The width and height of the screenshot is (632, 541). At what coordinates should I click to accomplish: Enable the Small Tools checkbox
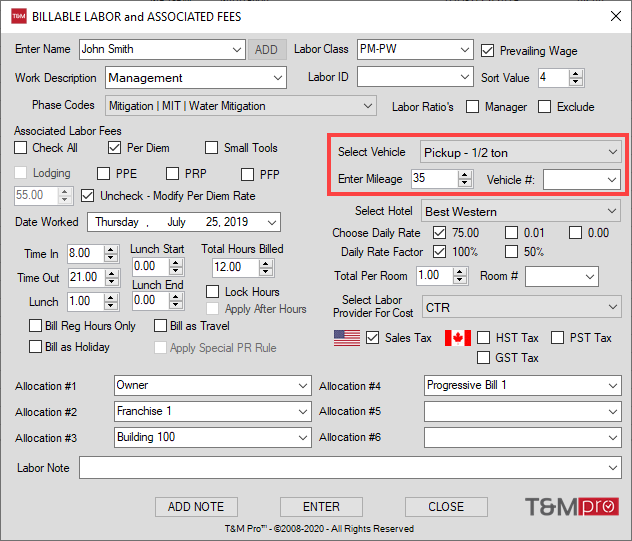coord(211,148)
